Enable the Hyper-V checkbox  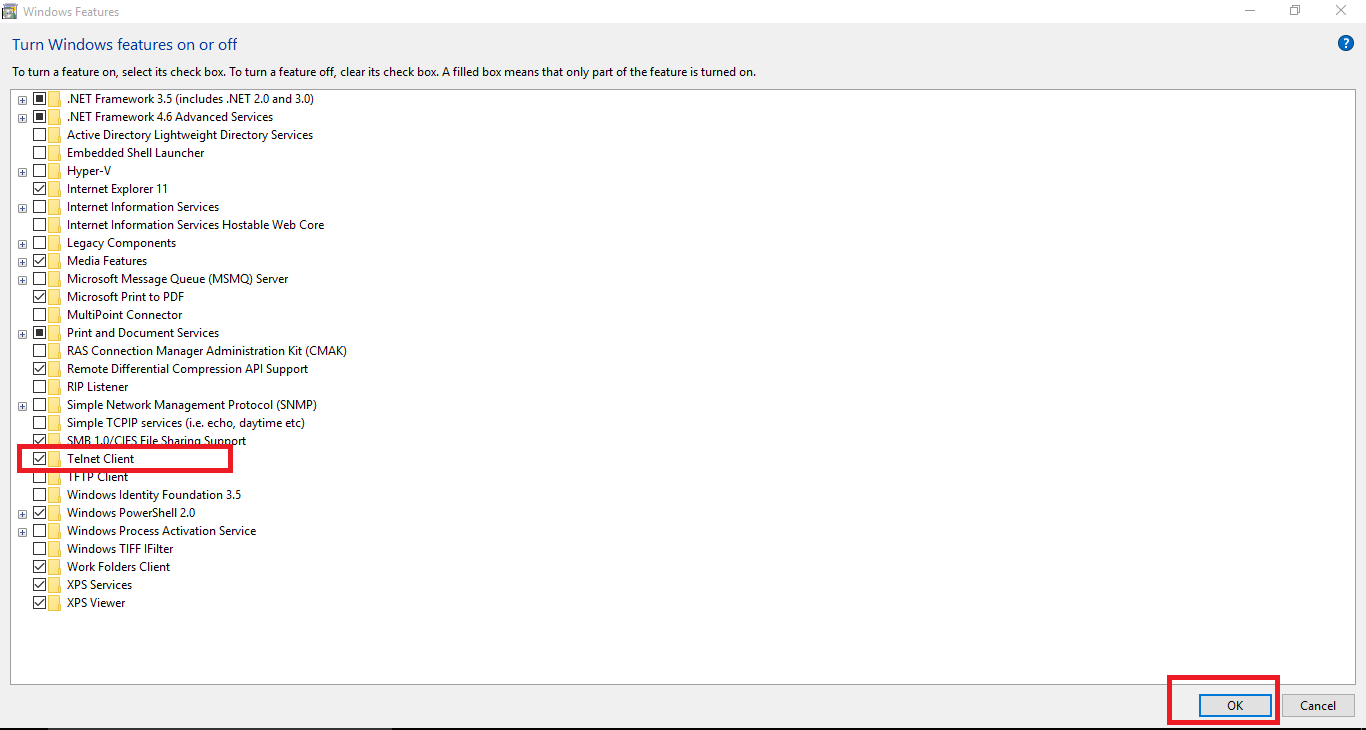point(40,171)
